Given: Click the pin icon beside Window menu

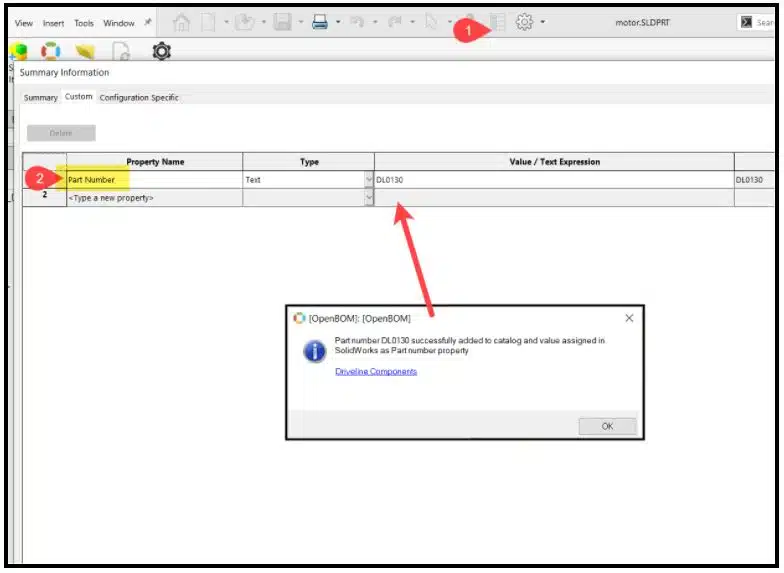Looking at the screenshot, I should 148,22.
